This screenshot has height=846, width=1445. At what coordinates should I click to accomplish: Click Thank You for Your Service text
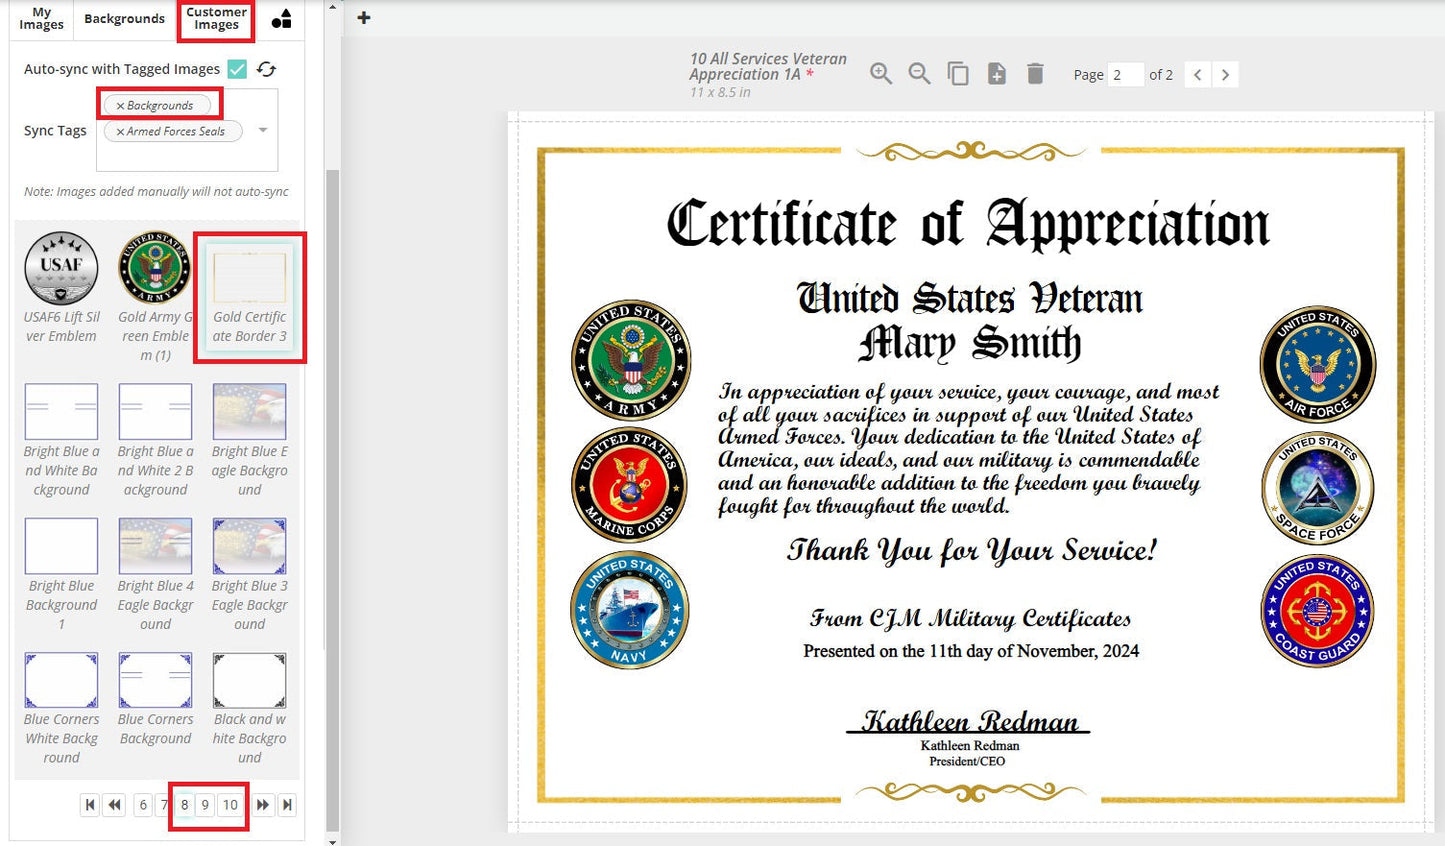[x=971, y=551]
